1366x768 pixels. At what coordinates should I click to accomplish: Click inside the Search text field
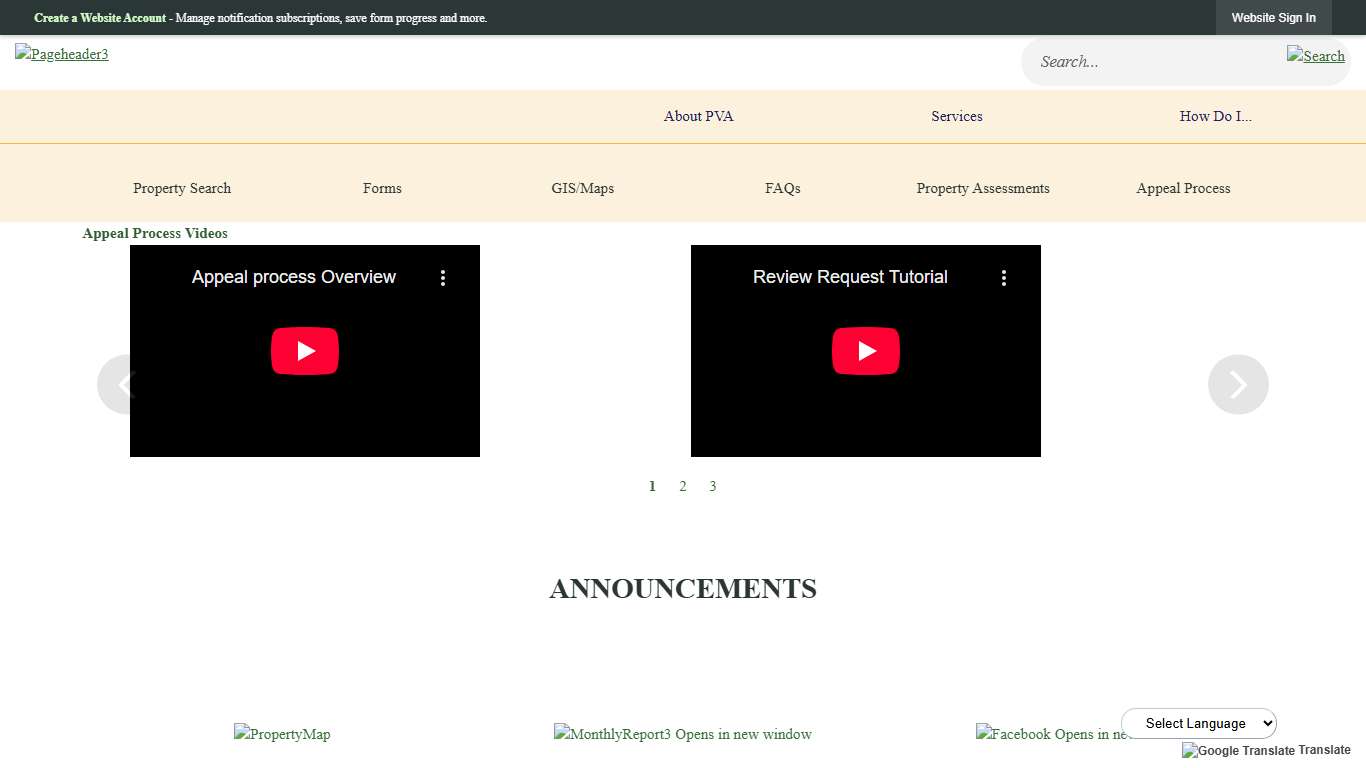(1150, 62)
